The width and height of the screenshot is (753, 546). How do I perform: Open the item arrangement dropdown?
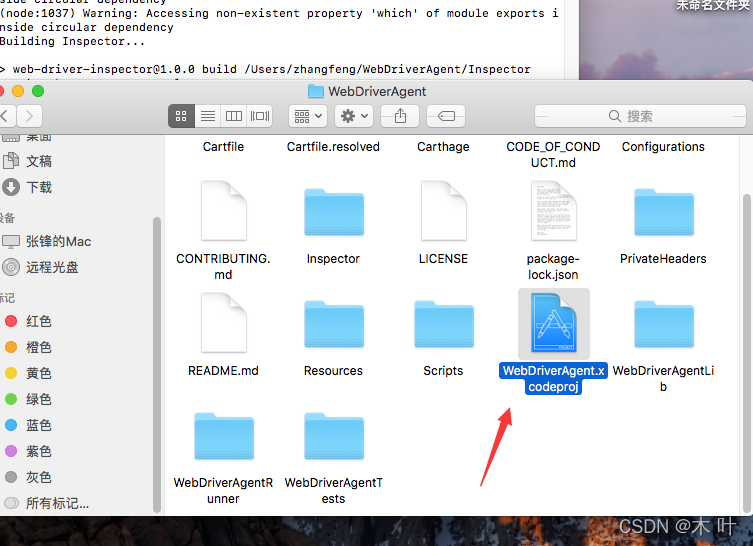point(308,116)
